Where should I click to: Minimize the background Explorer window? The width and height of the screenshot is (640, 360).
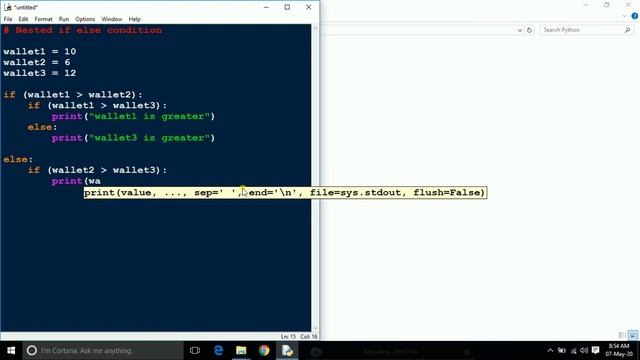(586, 5)
